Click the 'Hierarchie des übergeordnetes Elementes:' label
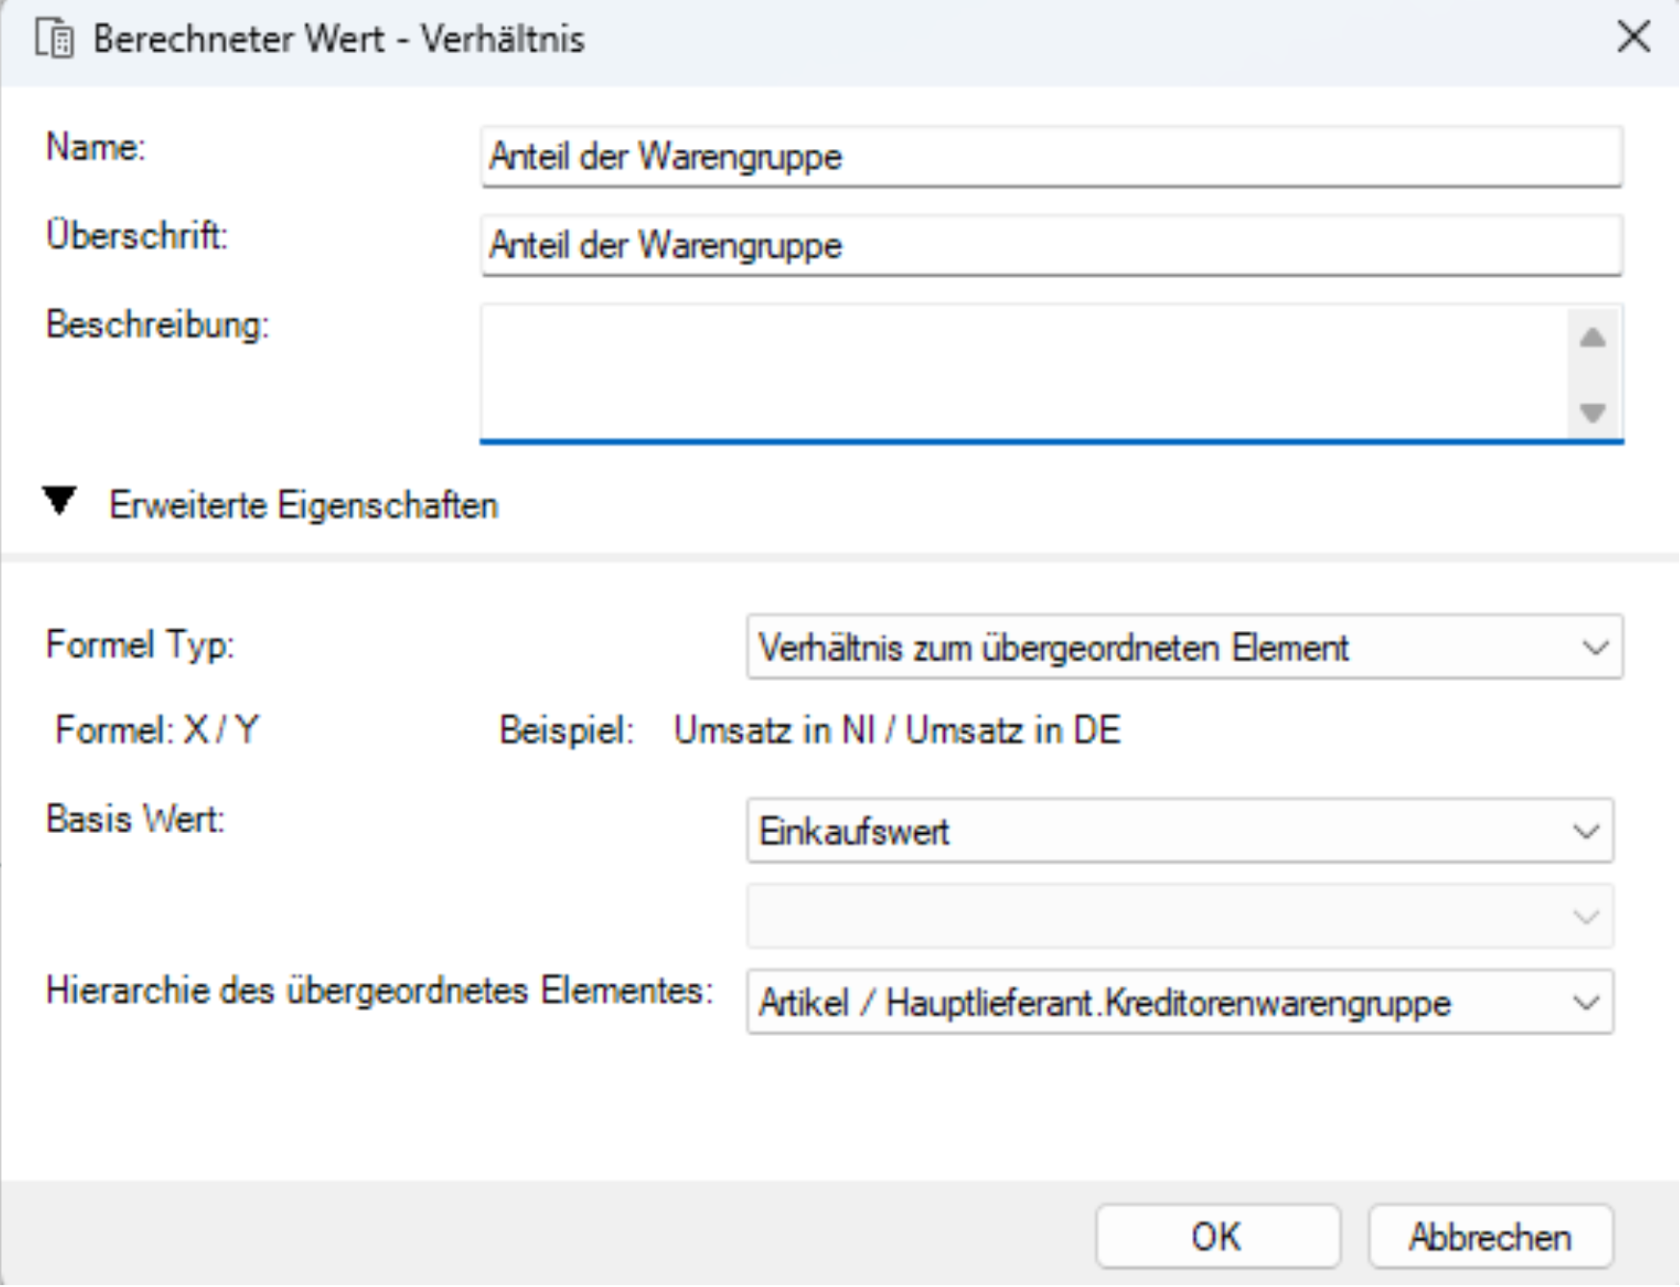Image resolution: width=1680 pixels, height=1287 pixels. point(380,990)
